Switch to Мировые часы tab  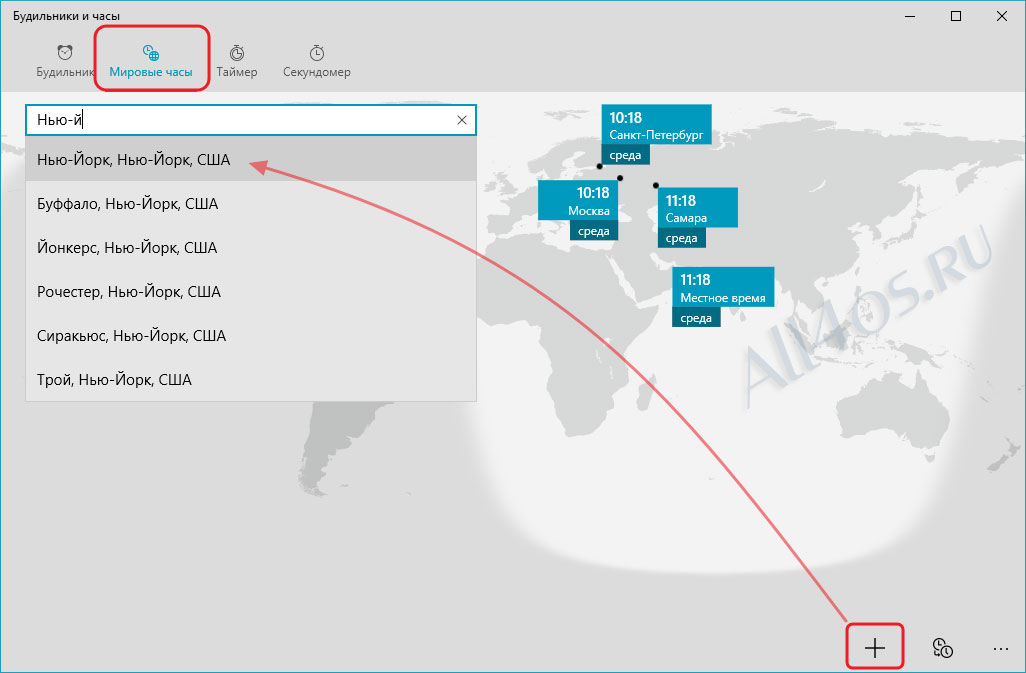pos(150,61)
